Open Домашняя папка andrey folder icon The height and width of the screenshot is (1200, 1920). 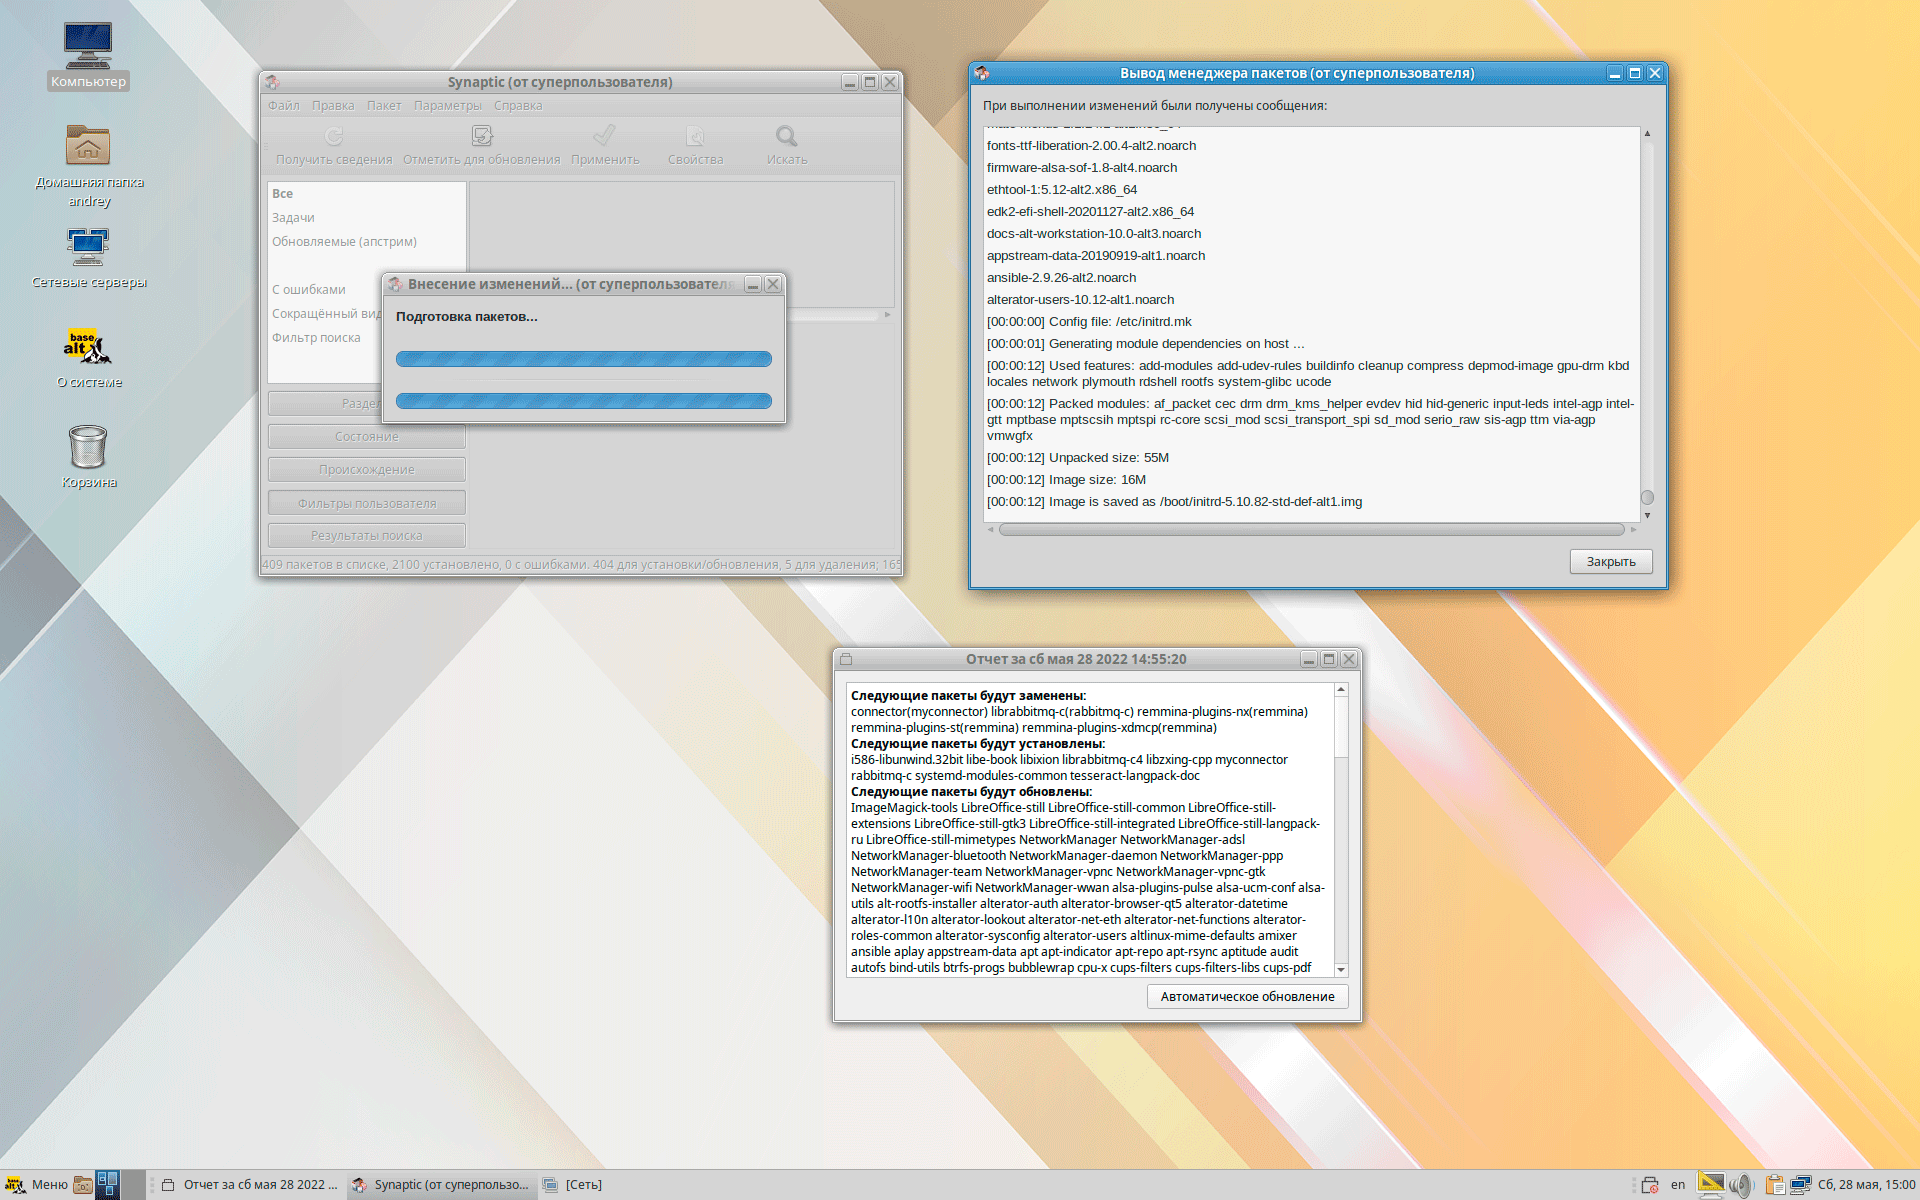point(88,147)
